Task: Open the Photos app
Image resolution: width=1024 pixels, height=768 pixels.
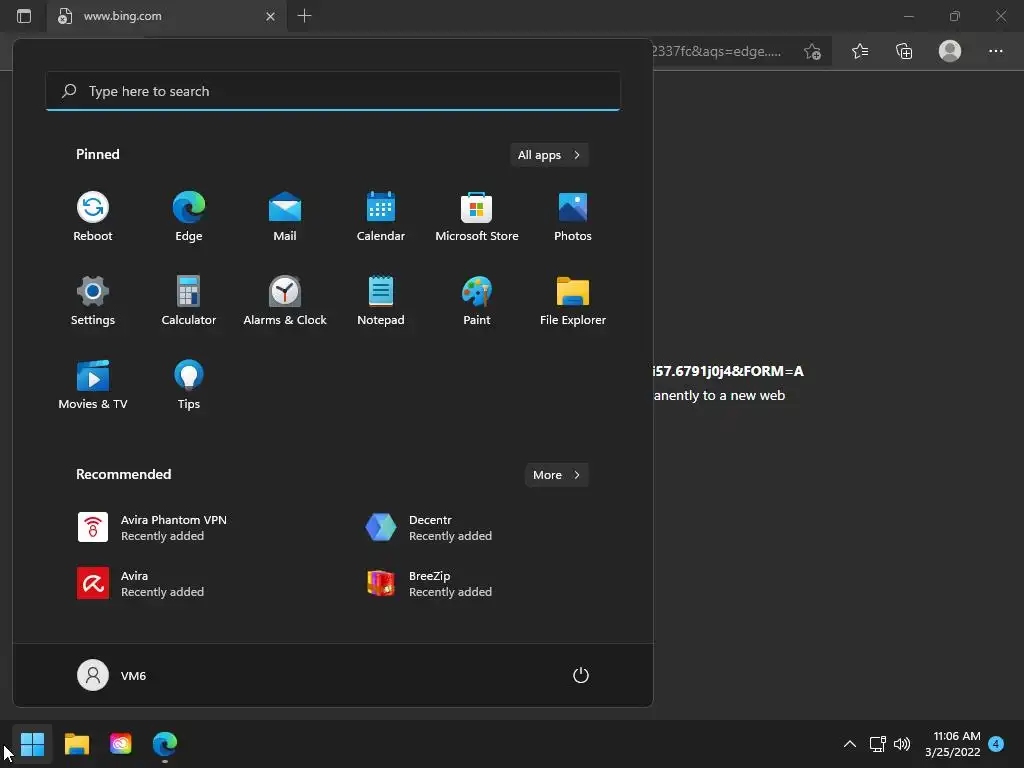Action: click(573, 217)
